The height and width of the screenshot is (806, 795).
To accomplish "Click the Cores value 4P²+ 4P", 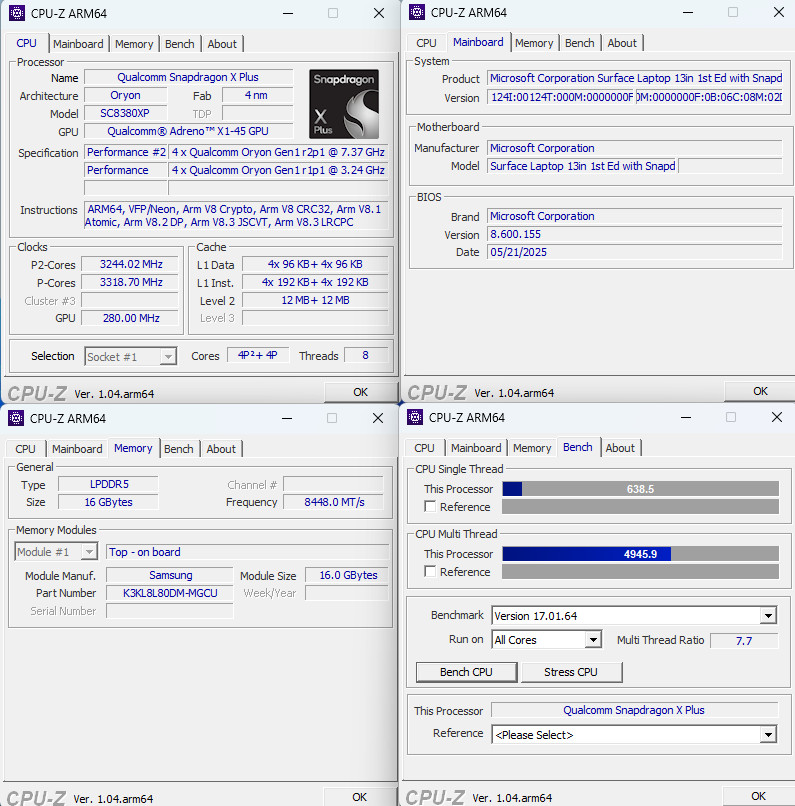I will click(x=258, y=355).
